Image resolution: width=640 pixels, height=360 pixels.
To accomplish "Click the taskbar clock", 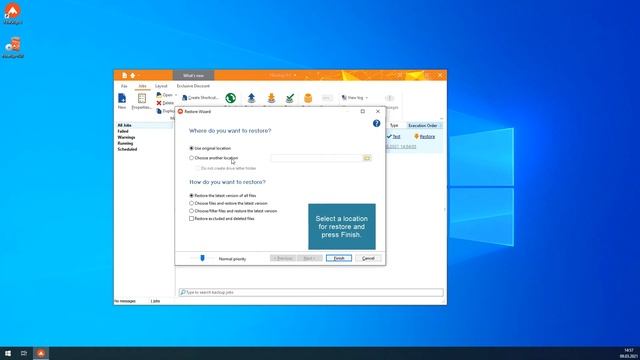I will [x=629, y=353].
